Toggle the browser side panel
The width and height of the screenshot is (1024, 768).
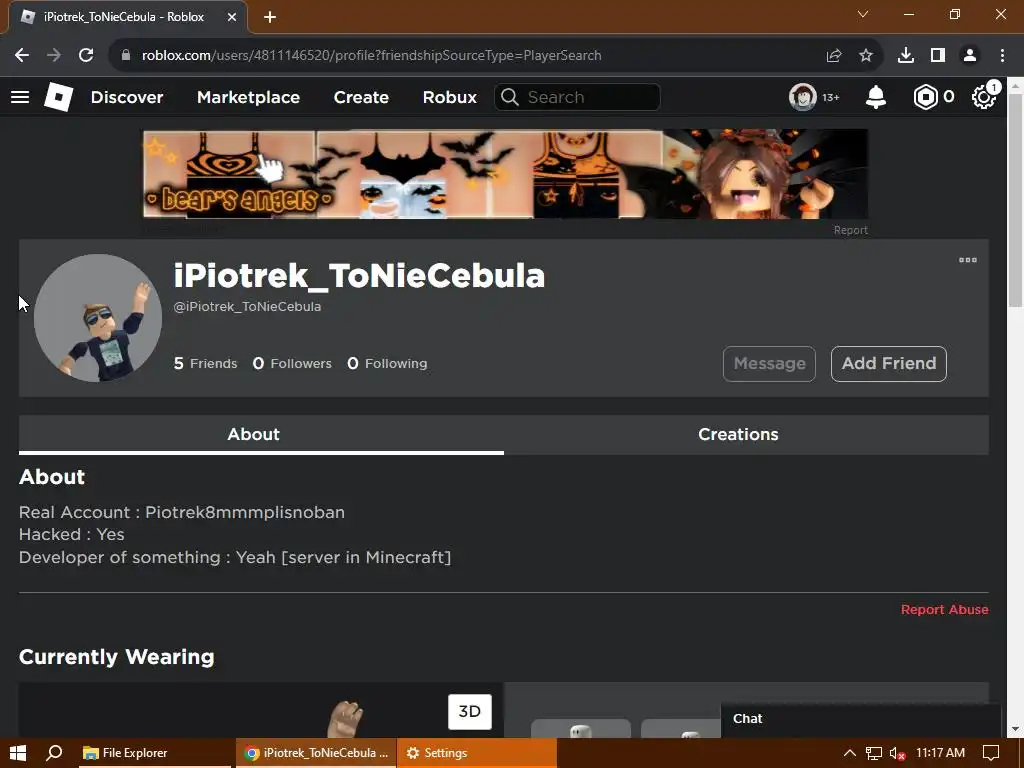pyautogui.click(x=938, y=56)
